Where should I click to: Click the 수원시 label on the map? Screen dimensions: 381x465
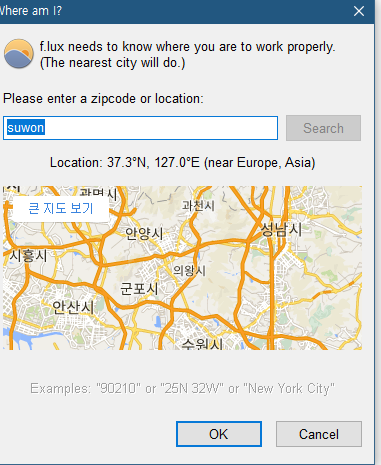202,343
